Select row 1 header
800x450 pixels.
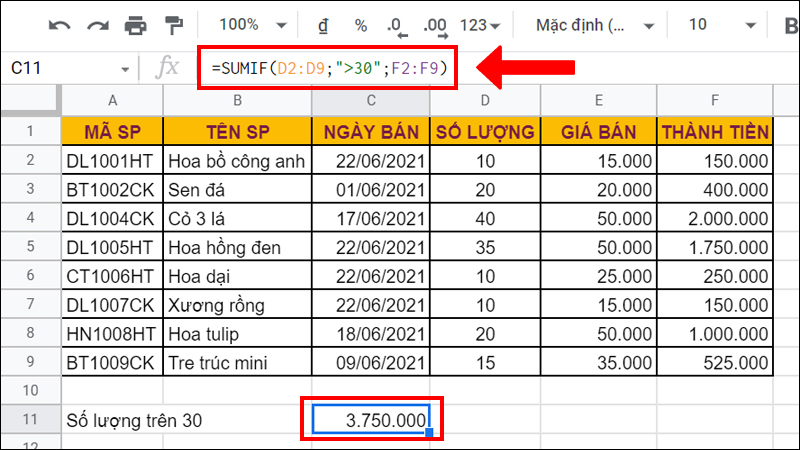pyautogui.click(x=31, y=131)
